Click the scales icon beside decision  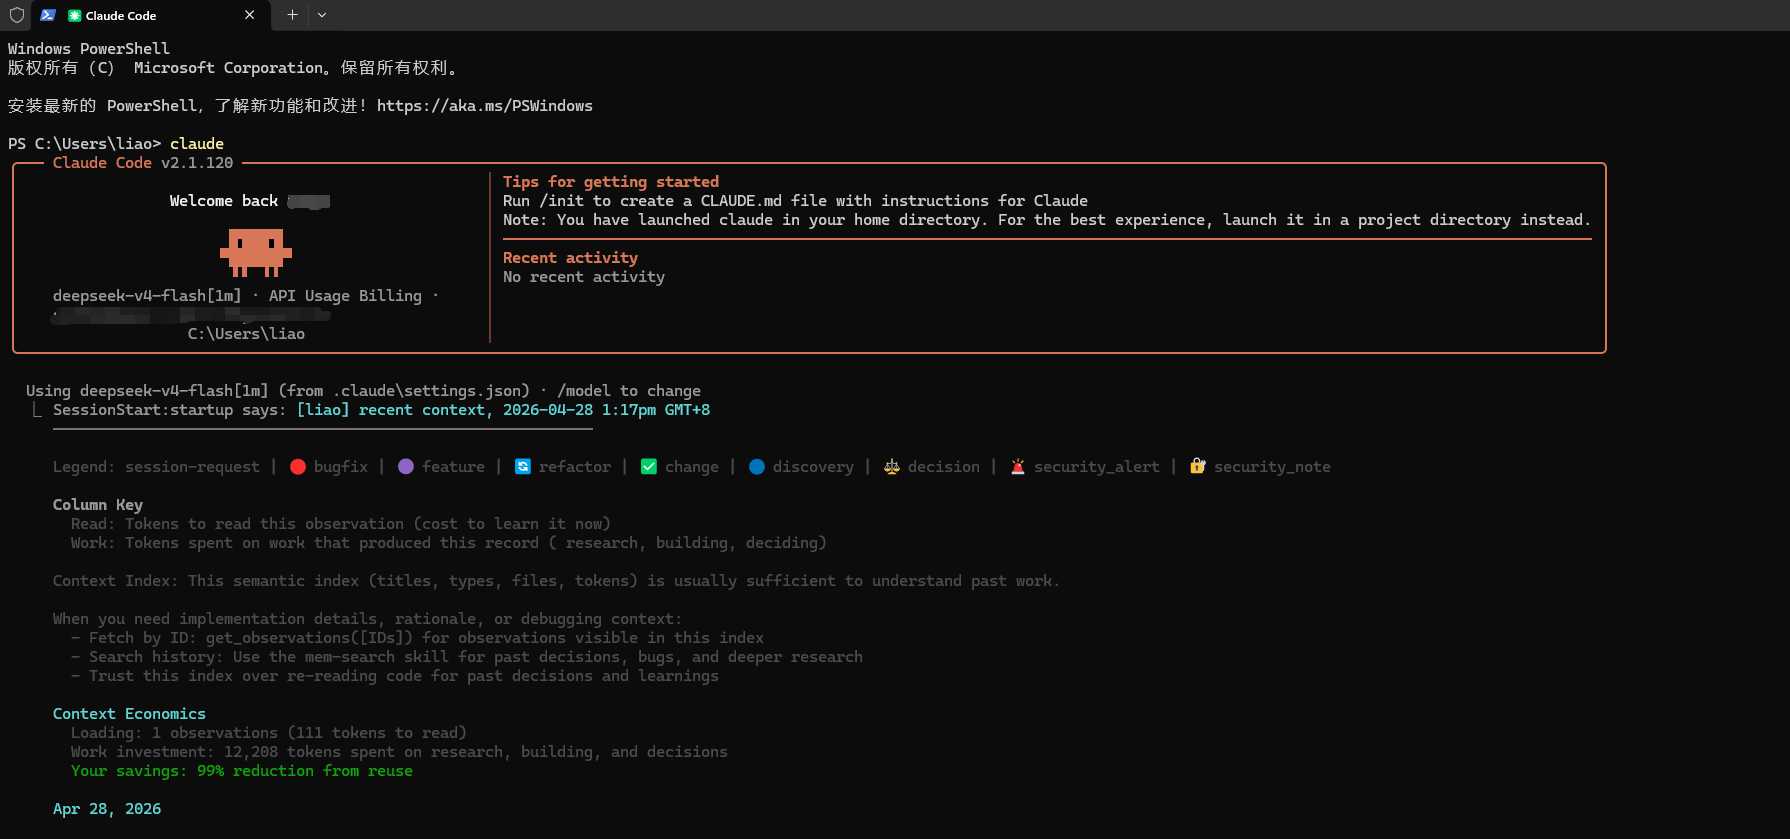pyautogui.click(x=891, y=467)
